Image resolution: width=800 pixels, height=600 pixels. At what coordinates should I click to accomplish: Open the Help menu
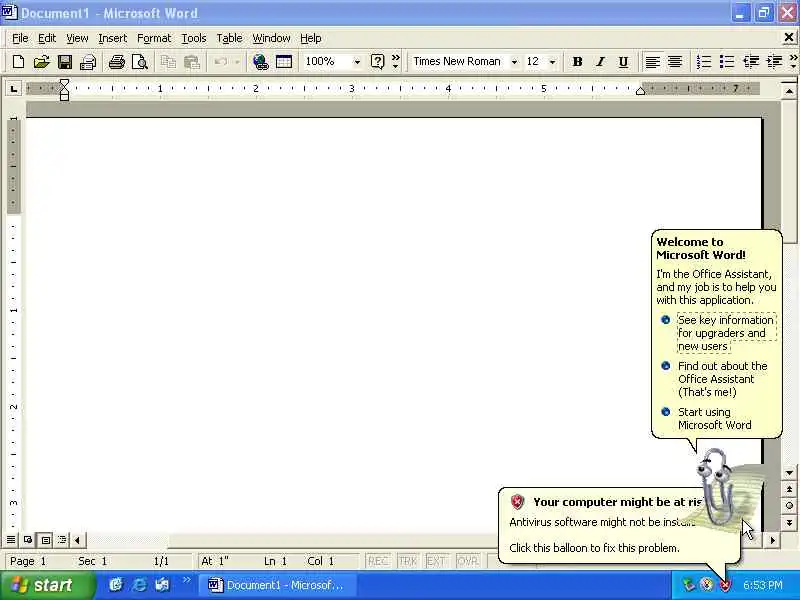click(x=311, y=38)
